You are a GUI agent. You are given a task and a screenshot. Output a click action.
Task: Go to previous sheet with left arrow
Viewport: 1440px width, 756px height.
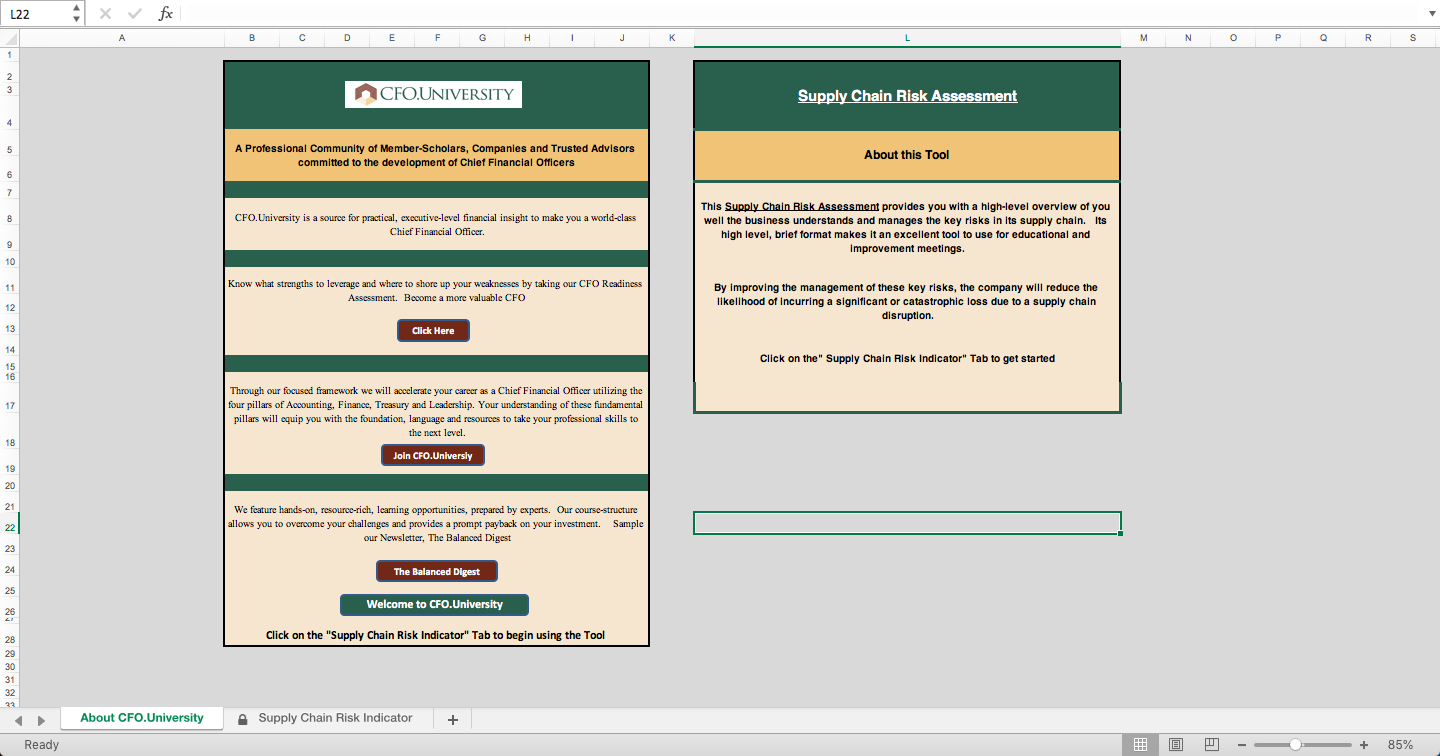[16, 720]
